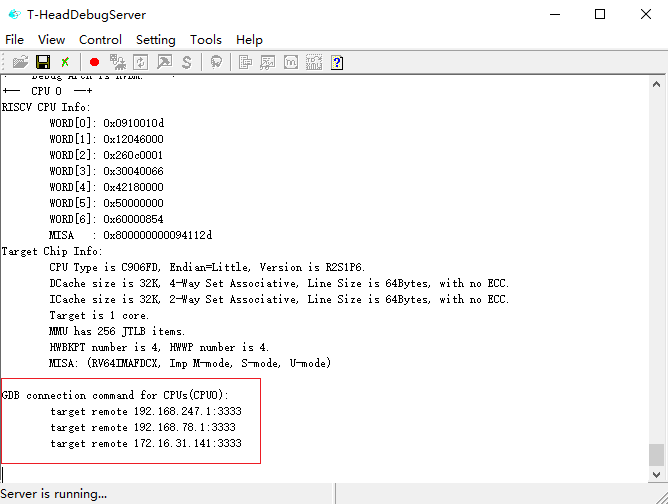Click the save floppy disk icon
Viewport: 668px width, 504px height.
pos(43,62)
